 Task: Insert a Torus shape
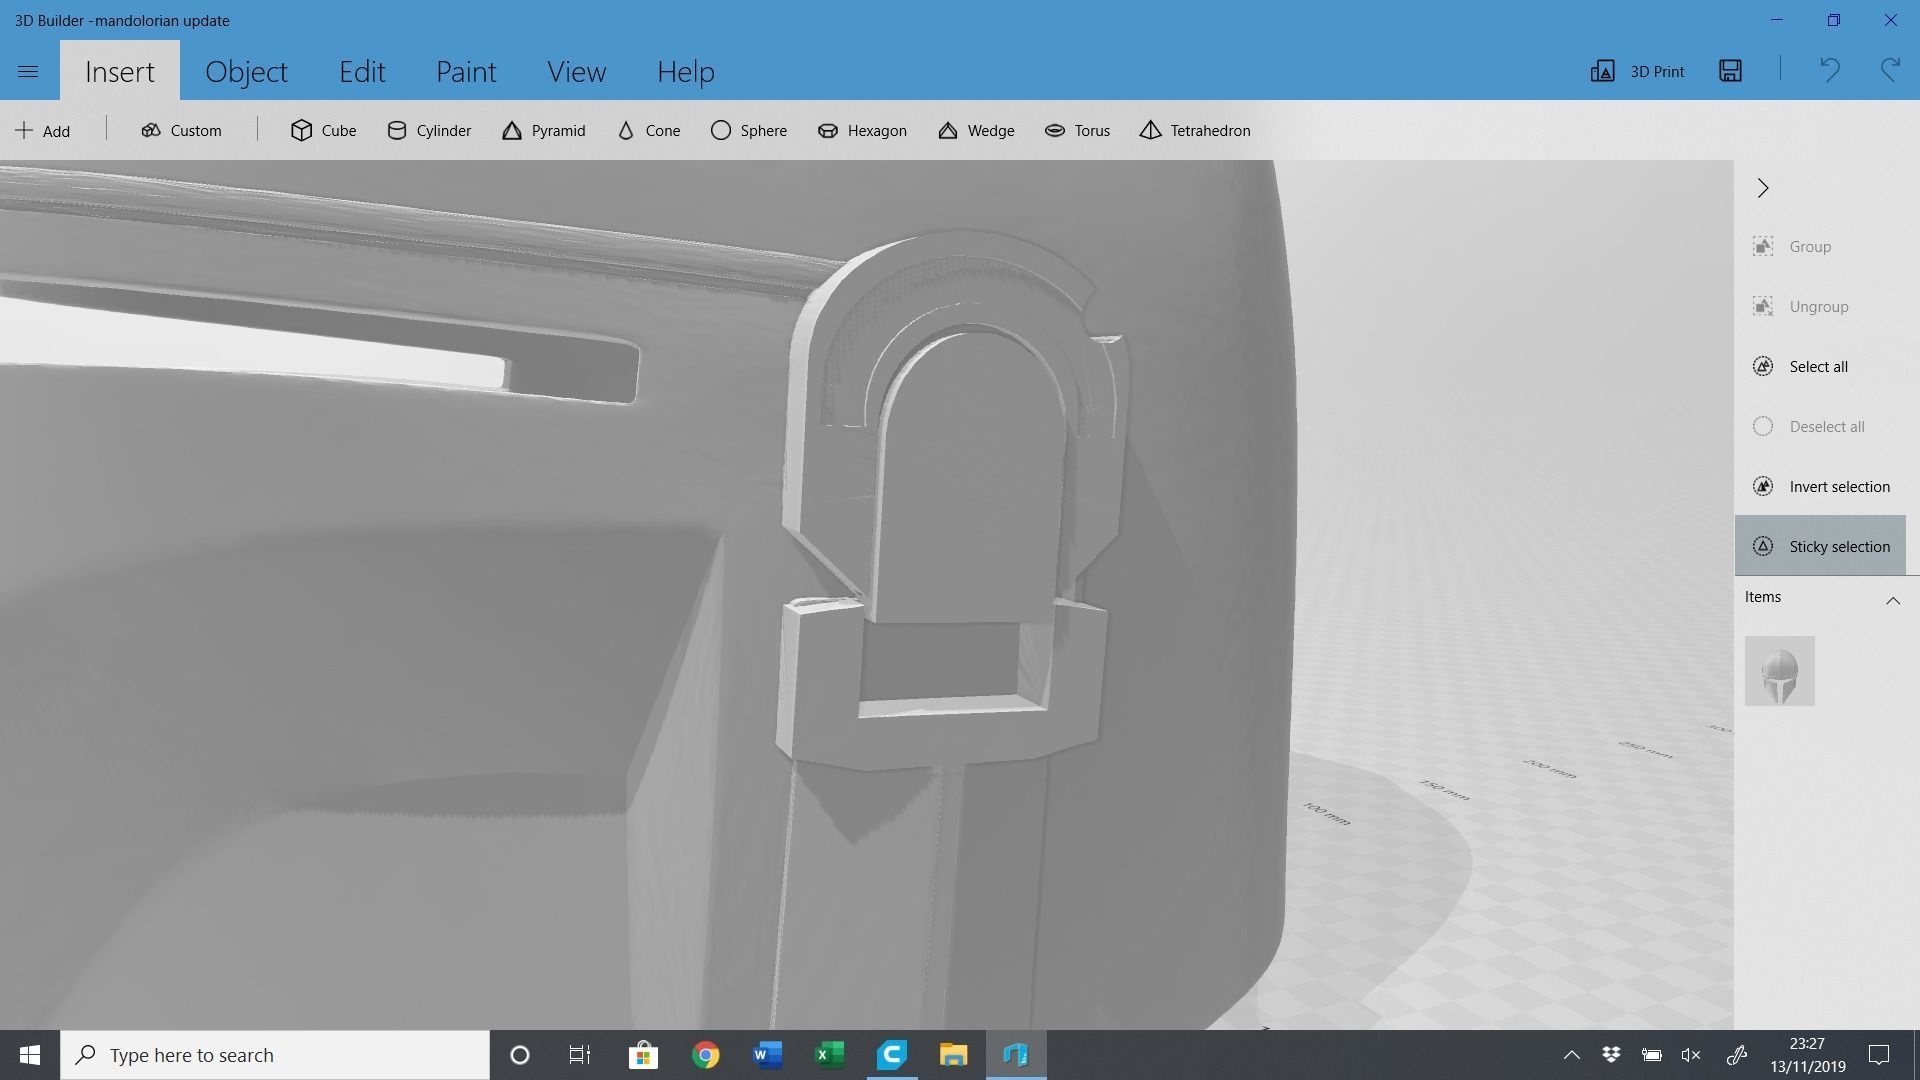[x=1077, y=131]
